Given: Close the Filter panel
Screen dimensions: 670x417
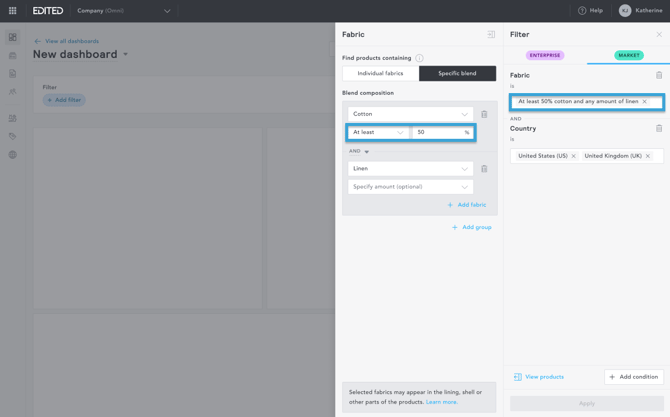Looking at the screenshot, I should click(x=659, y=35).
